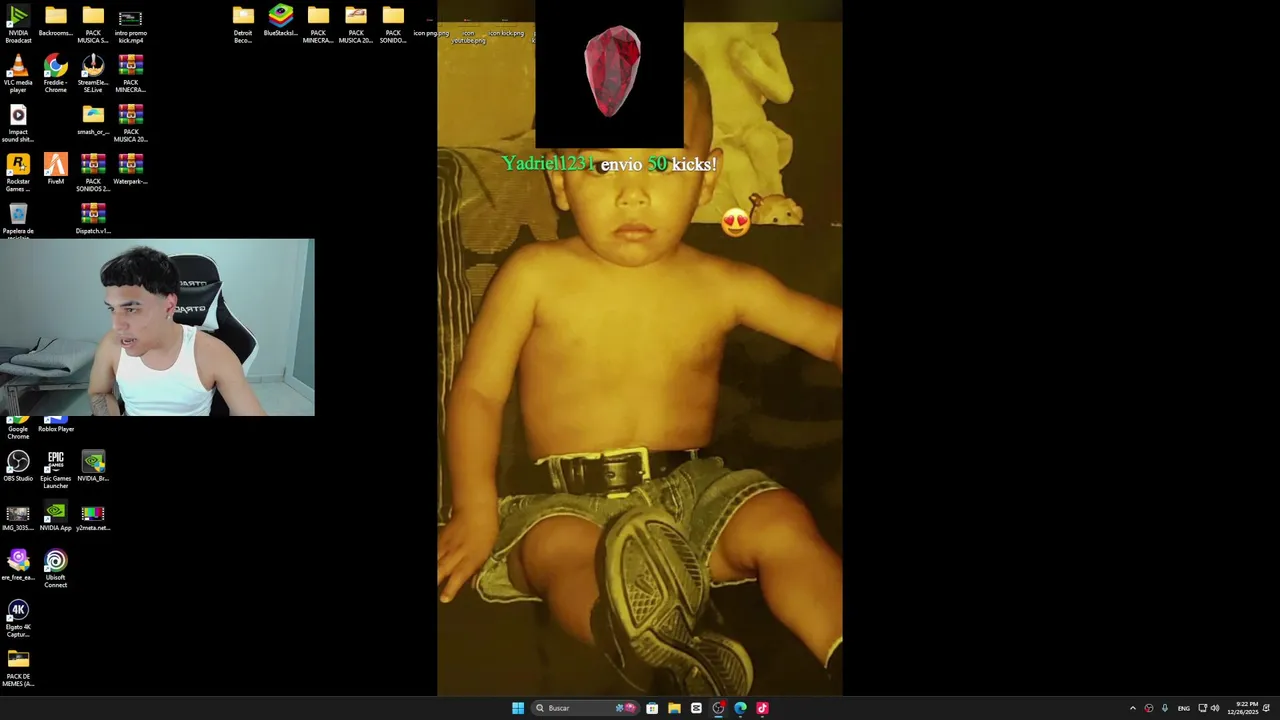Expand hidden system tray icons
The height and width of the screenshot is (720, 1280).
point(1132,708)
